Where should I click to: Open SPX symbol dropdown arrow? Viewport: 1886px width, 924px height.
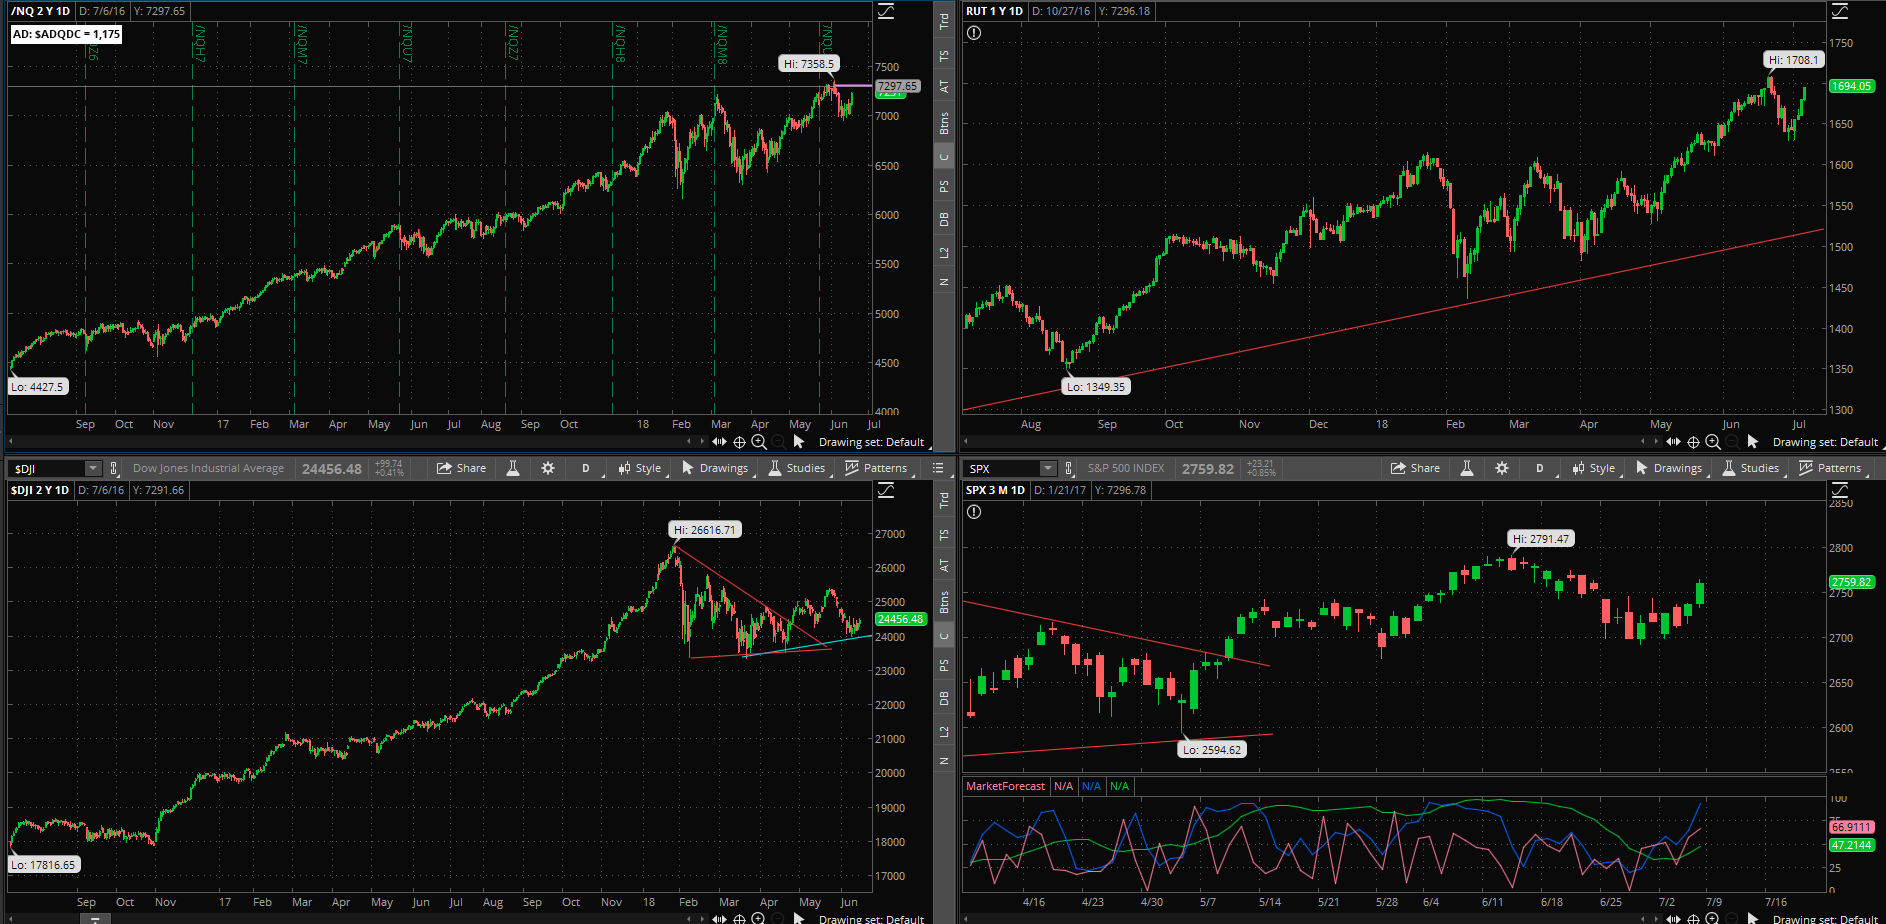point(1047,468)
